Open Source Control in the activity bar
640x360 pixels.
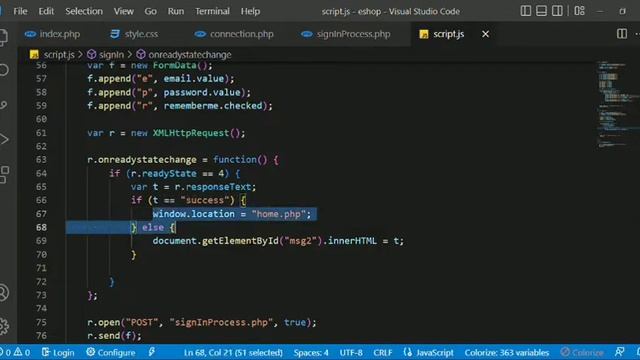(3, 105)
